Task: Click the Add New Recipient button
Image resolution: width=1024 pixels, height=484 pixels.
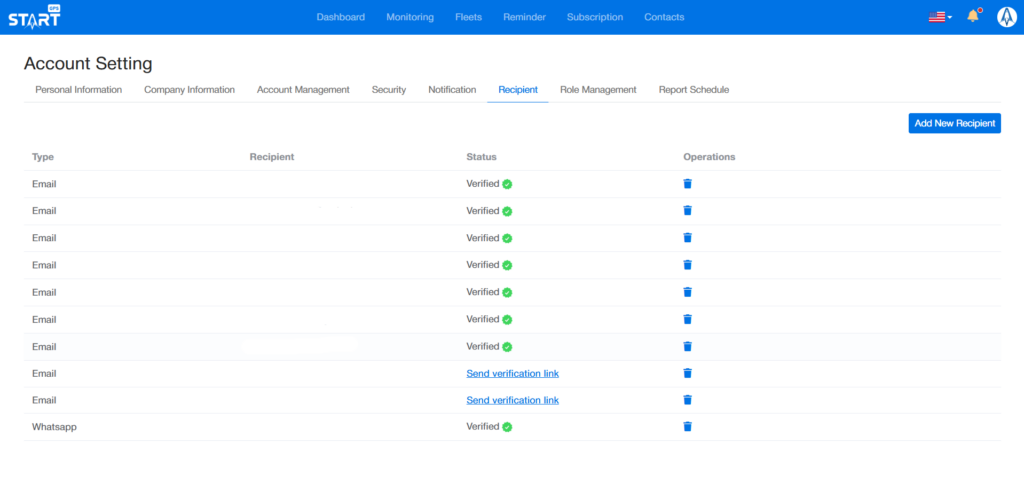Action: (954, 123)
